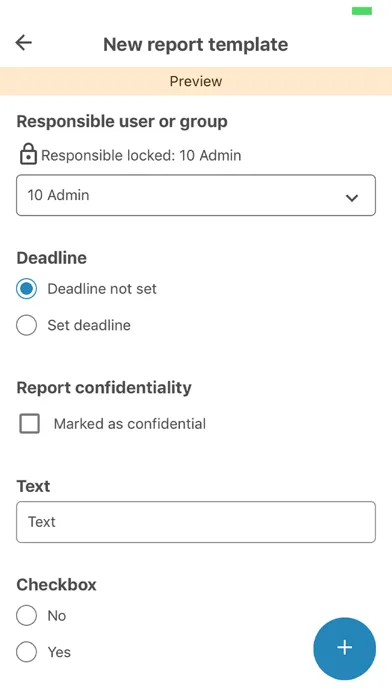
Task: Click the lock icon beside Responsible locked
Action: pos(28,154)
